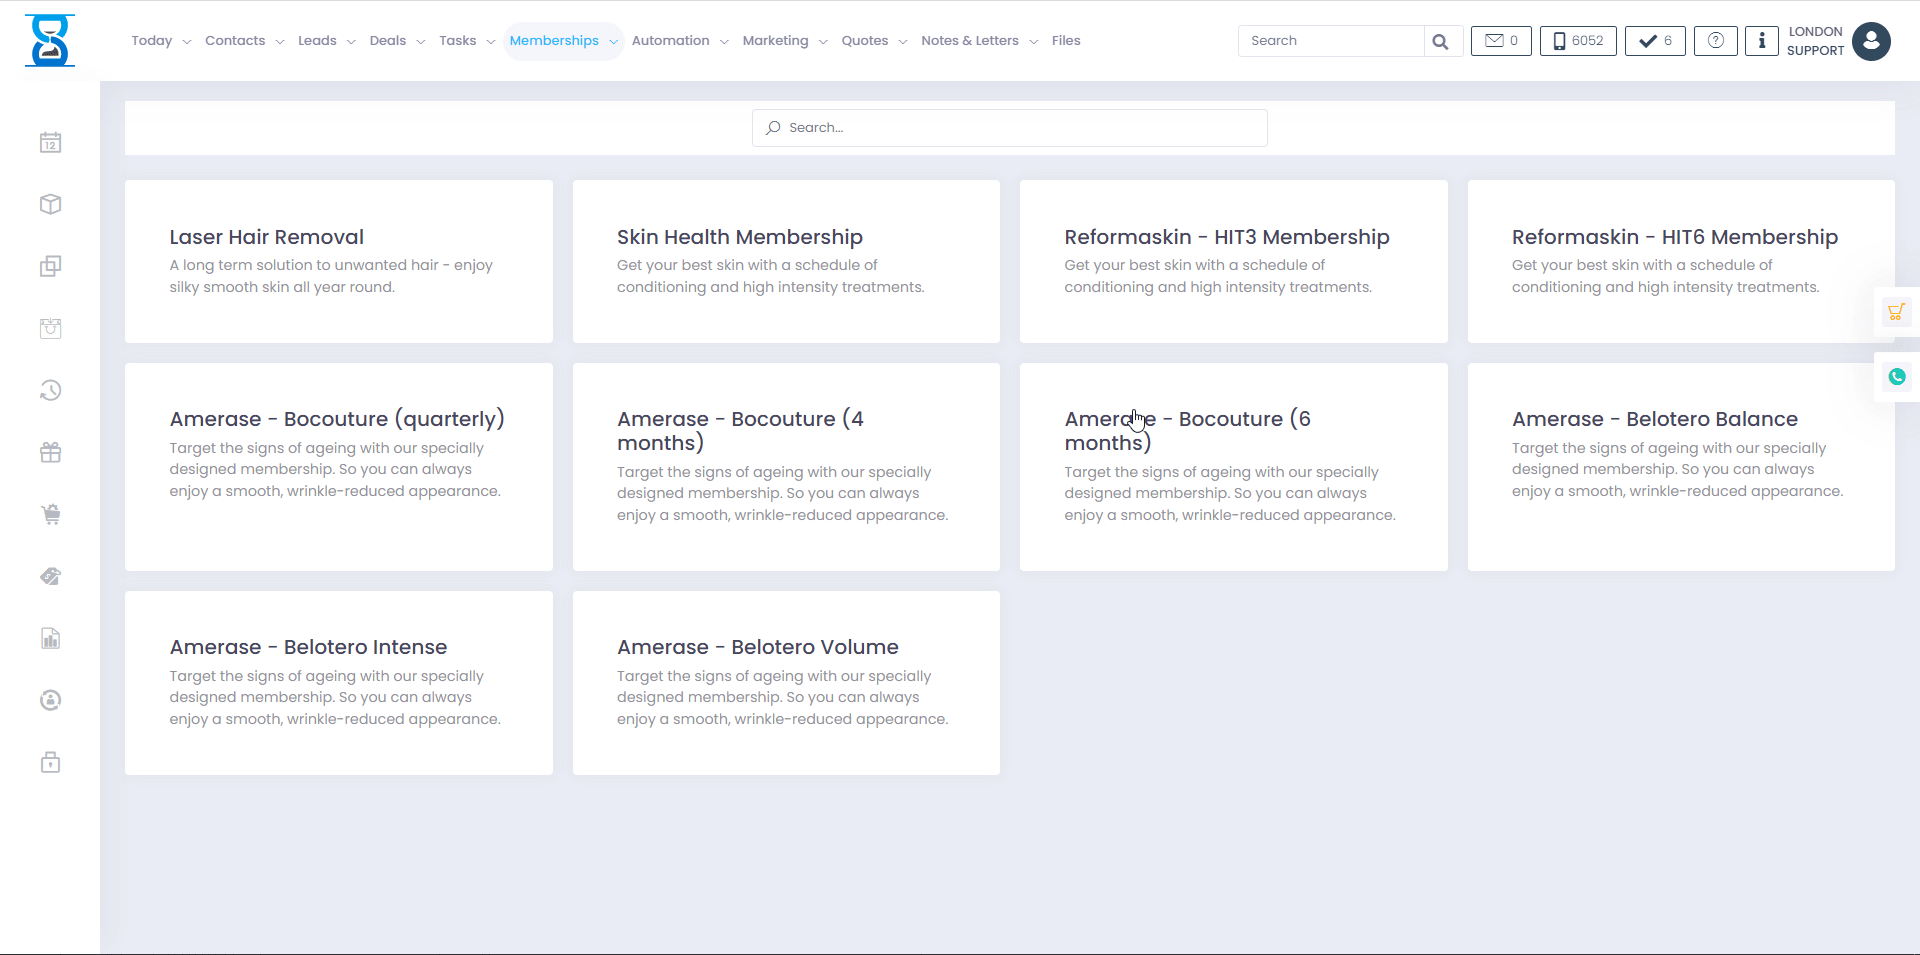Expand the Memberships dropdown menu
Screen dimensions: 1920x955
point(563,41)
